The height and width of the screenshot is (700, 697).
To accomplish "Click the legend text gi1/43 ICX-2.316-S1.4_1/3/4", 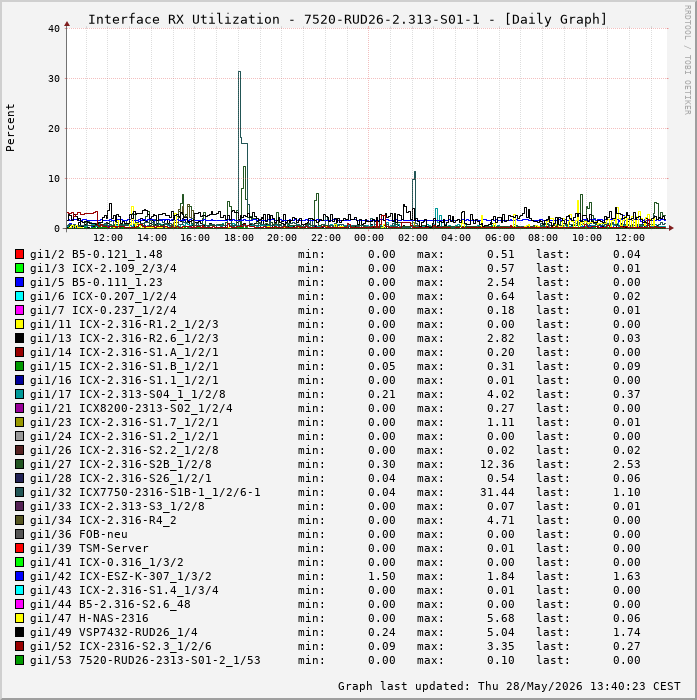I will coord(124,590).
